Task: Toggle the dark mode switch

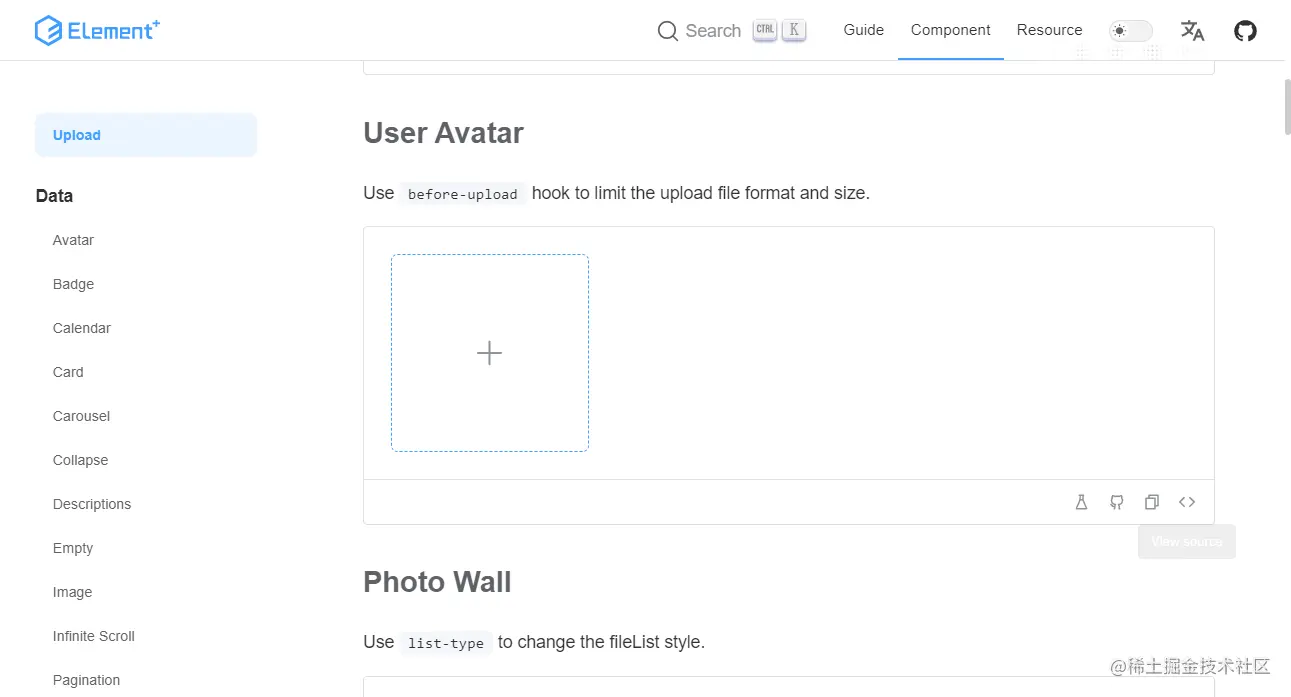Action: pos(1131,31)
